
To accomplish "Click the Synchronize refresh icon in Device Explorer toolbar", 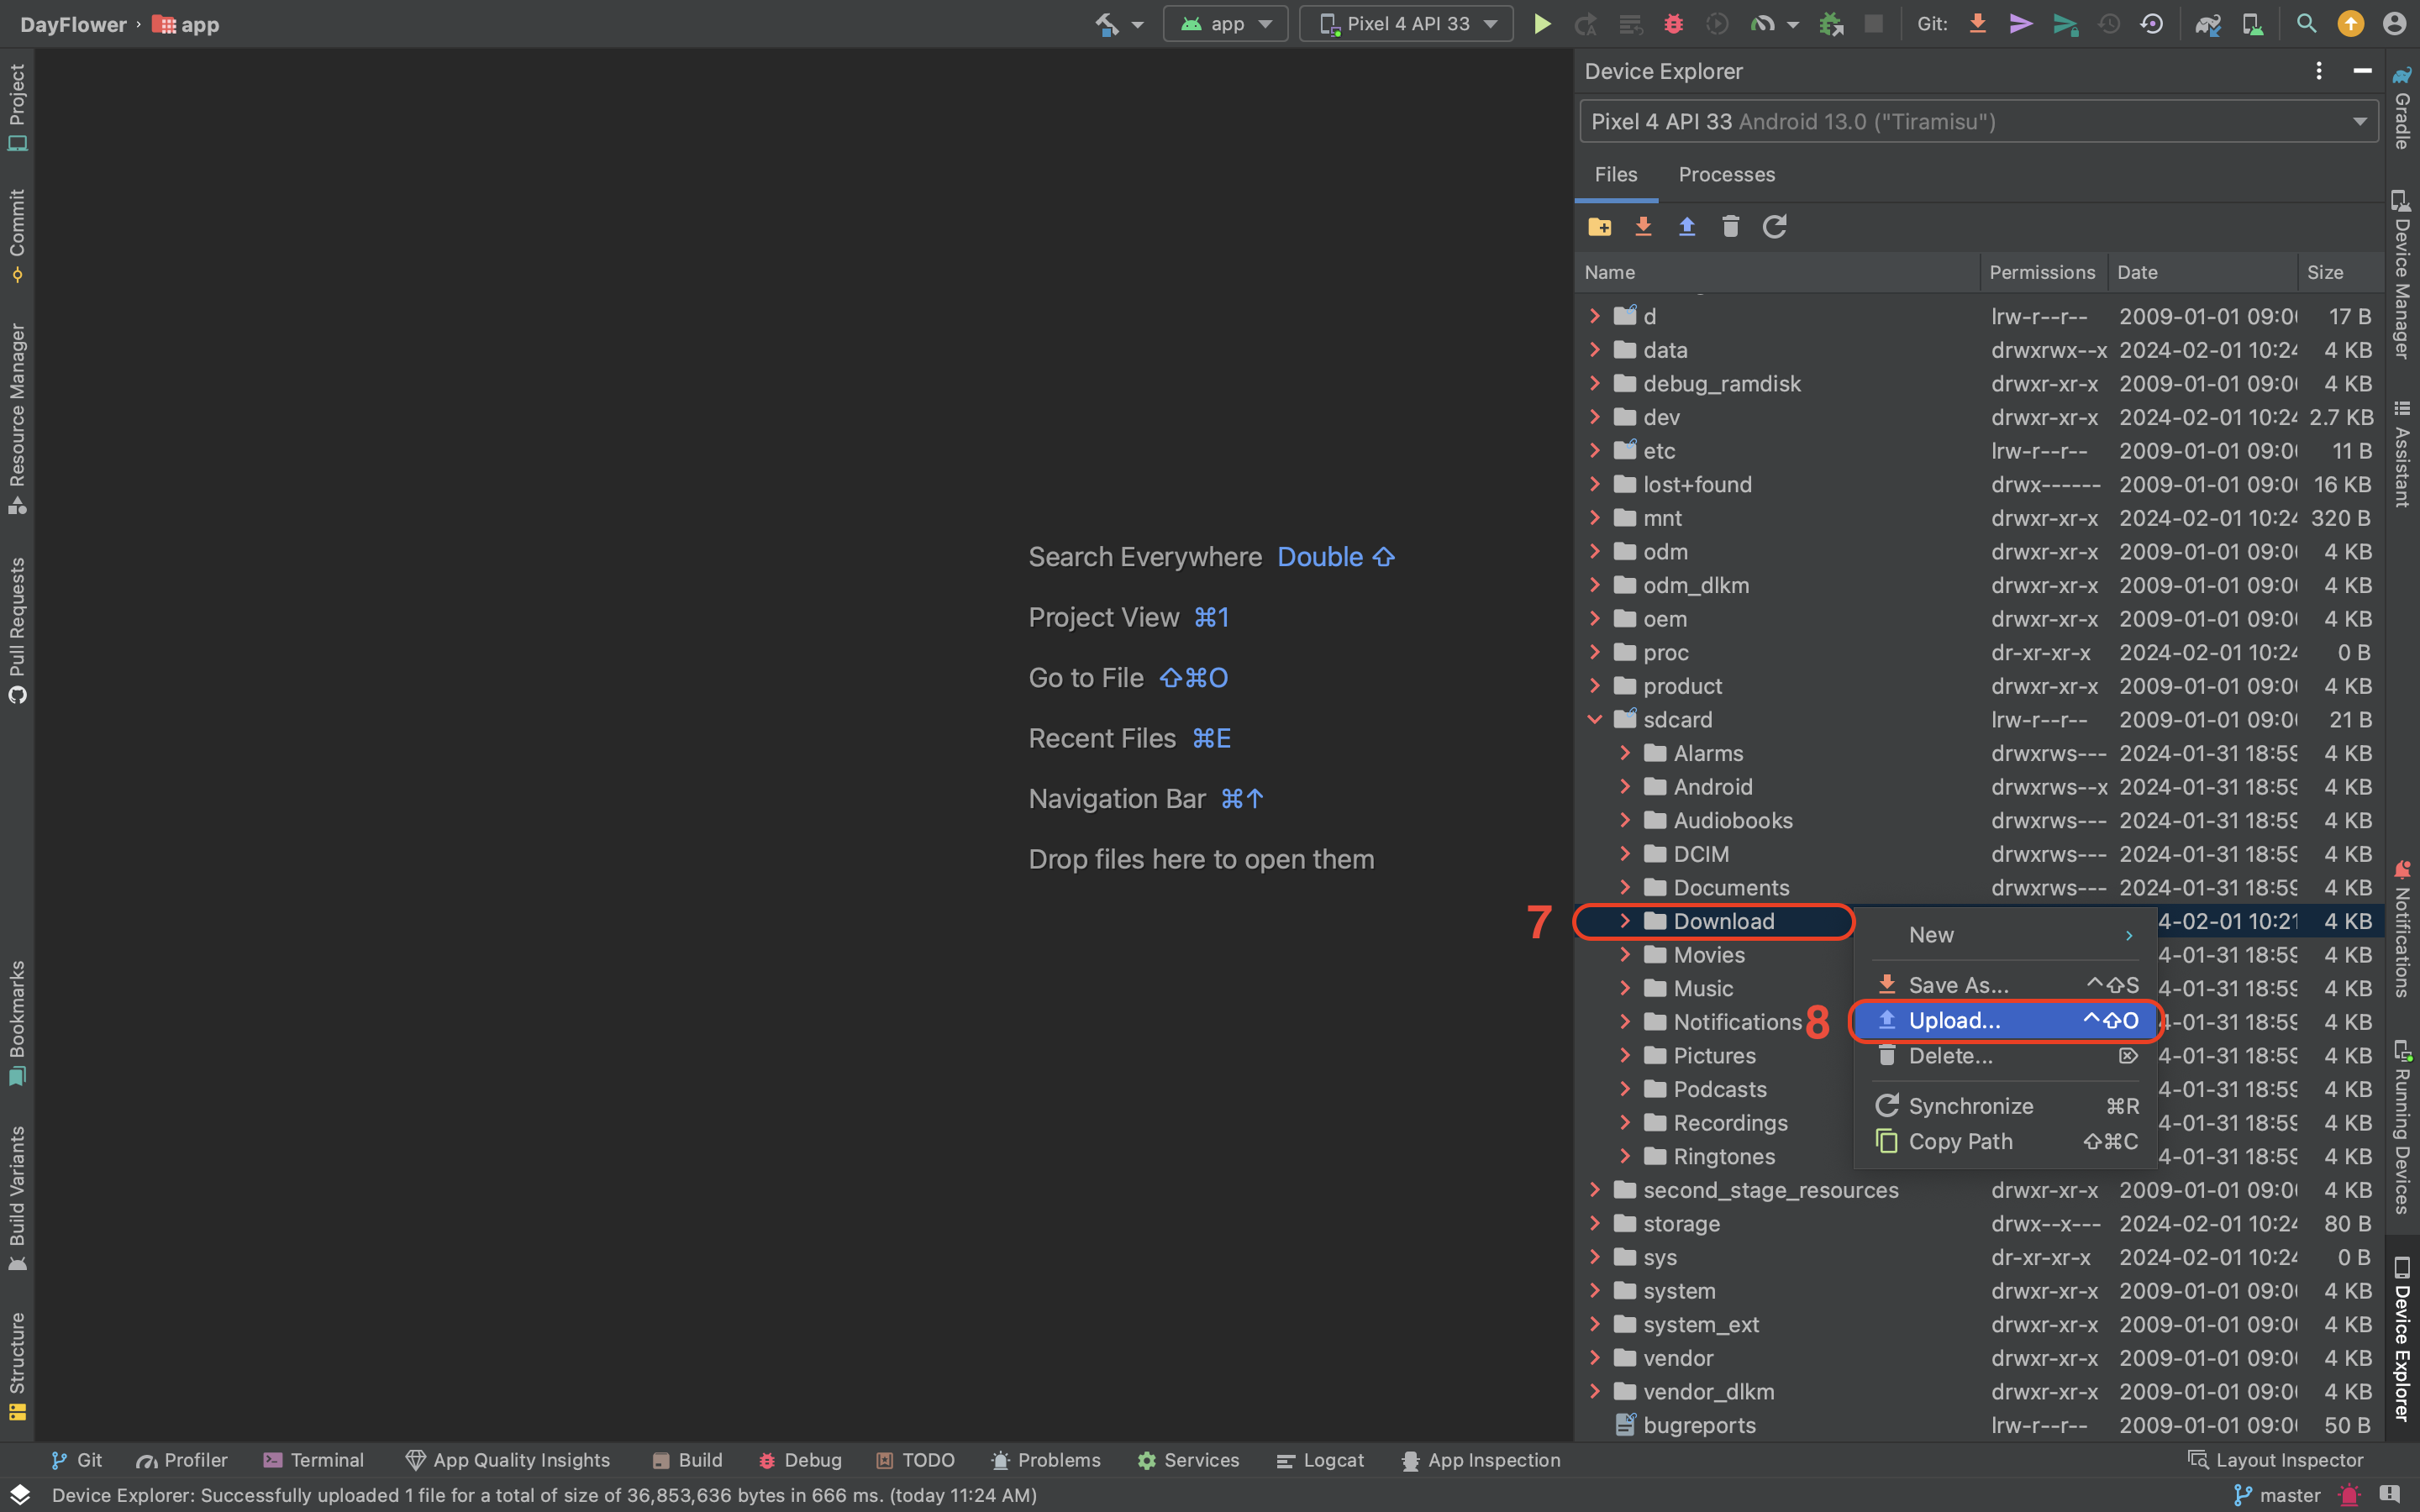I will (1774, 227).
